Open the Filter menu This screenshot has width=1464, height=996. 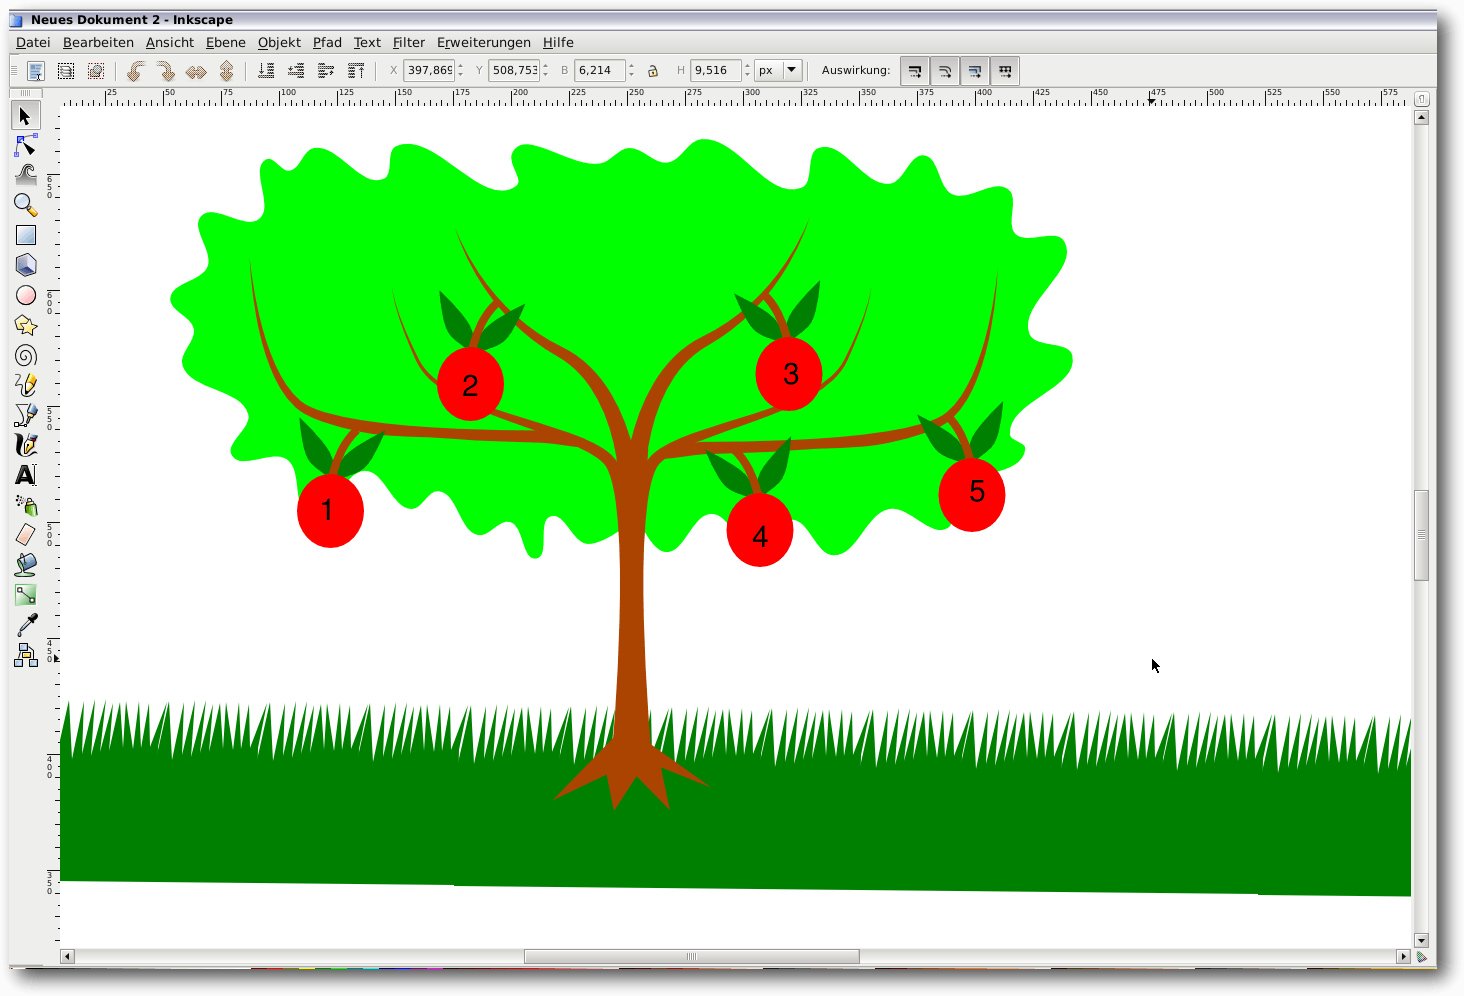pos(408,42)
